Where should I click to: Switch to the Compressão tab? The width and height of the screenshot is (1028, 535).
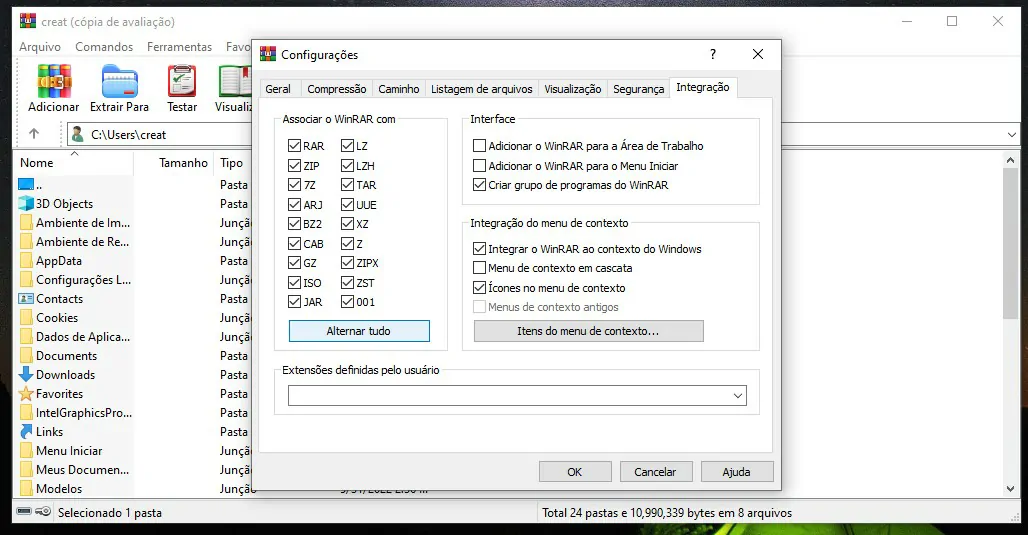336,89
